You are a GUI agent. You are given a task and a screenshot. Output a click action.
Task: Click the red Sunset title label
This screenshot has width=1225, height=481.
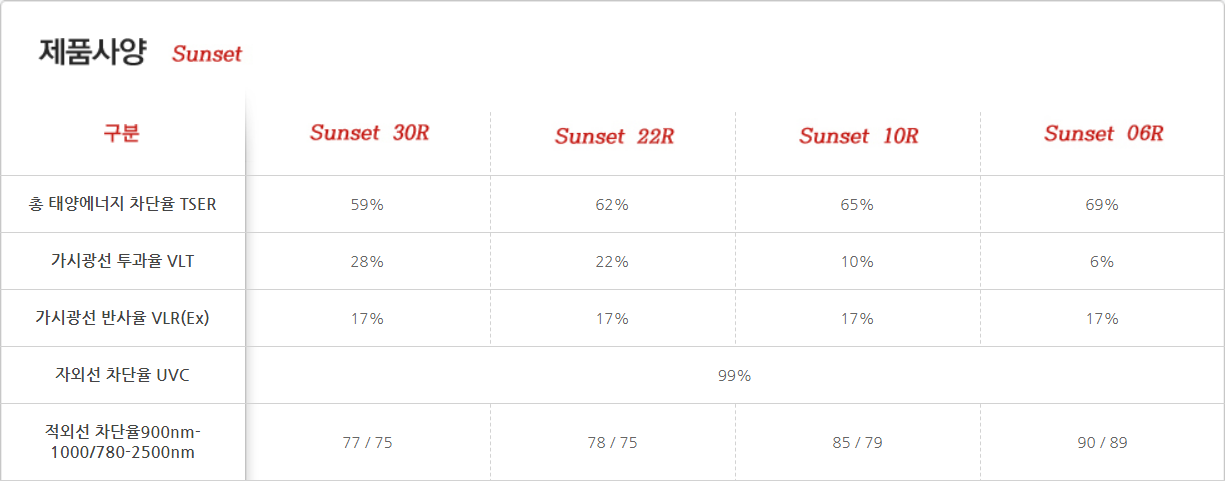pos(207,54)
